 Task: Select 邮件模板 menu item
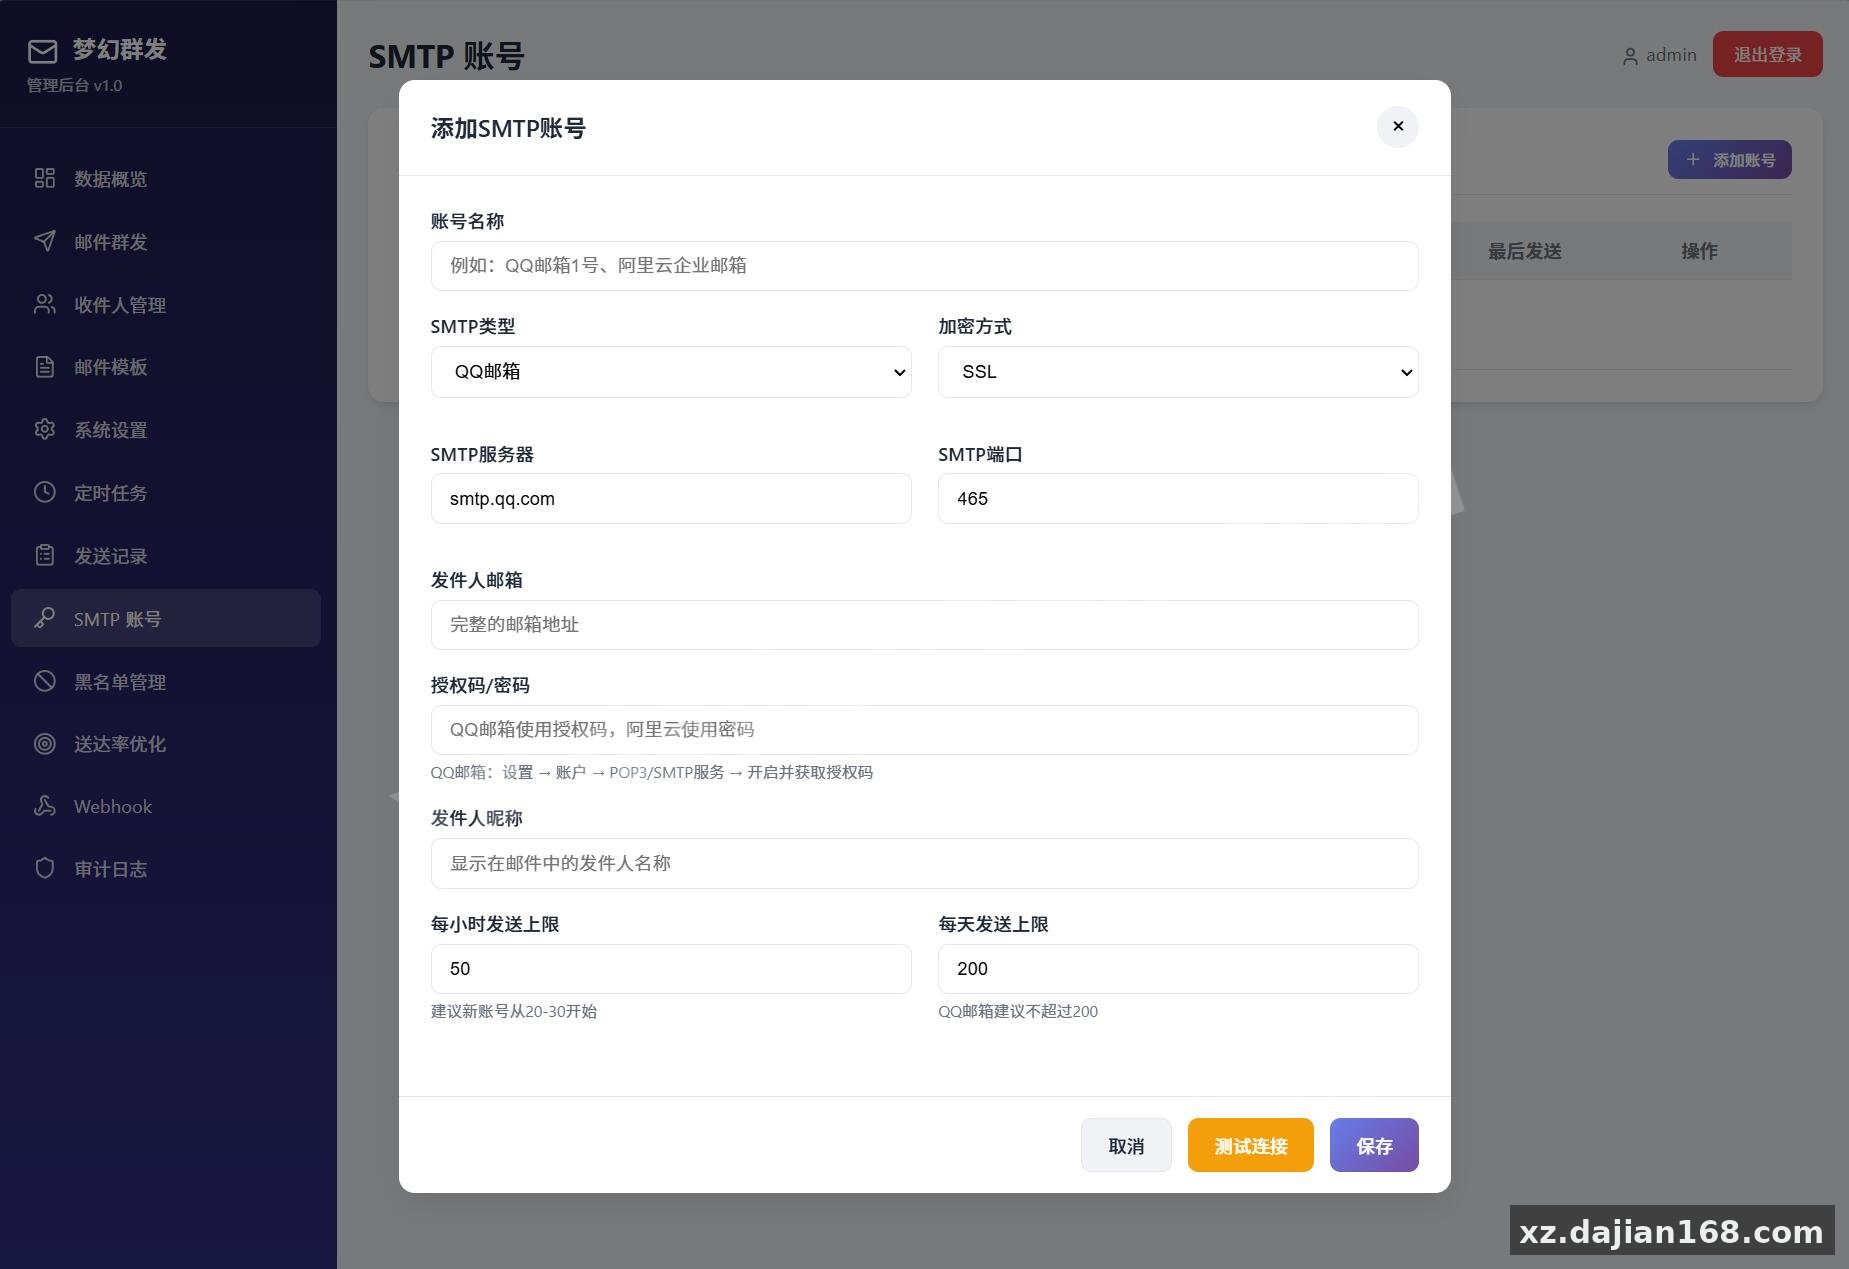(x=166, y=367)
